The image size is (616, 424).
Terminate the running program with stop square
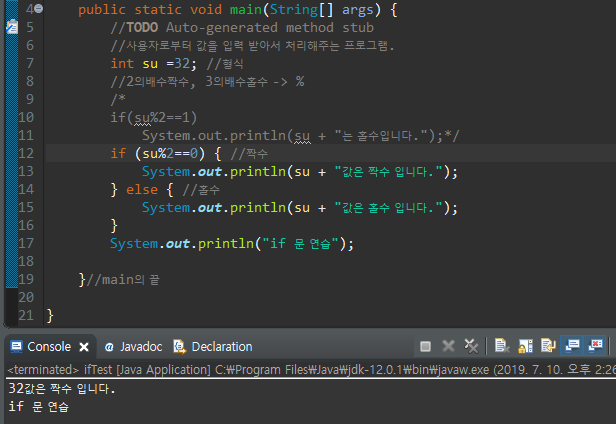click(425, 346)
